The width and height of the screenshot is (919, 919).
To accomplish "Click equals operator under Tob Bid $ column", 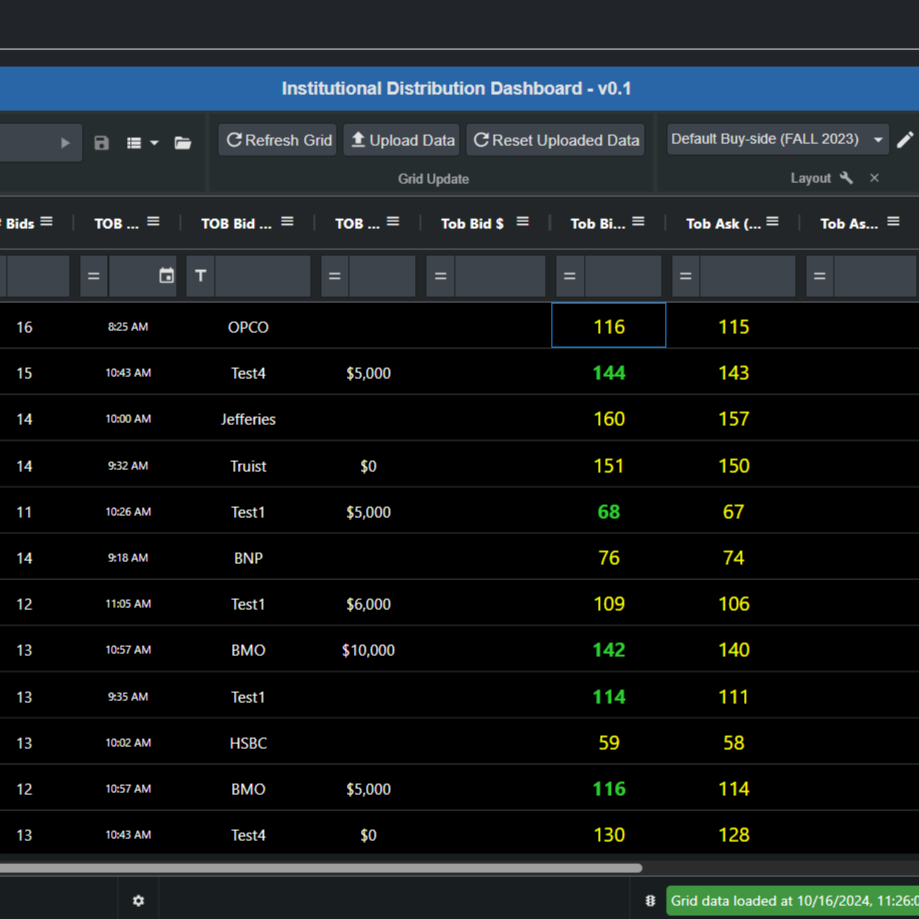I will click(441, 276).
